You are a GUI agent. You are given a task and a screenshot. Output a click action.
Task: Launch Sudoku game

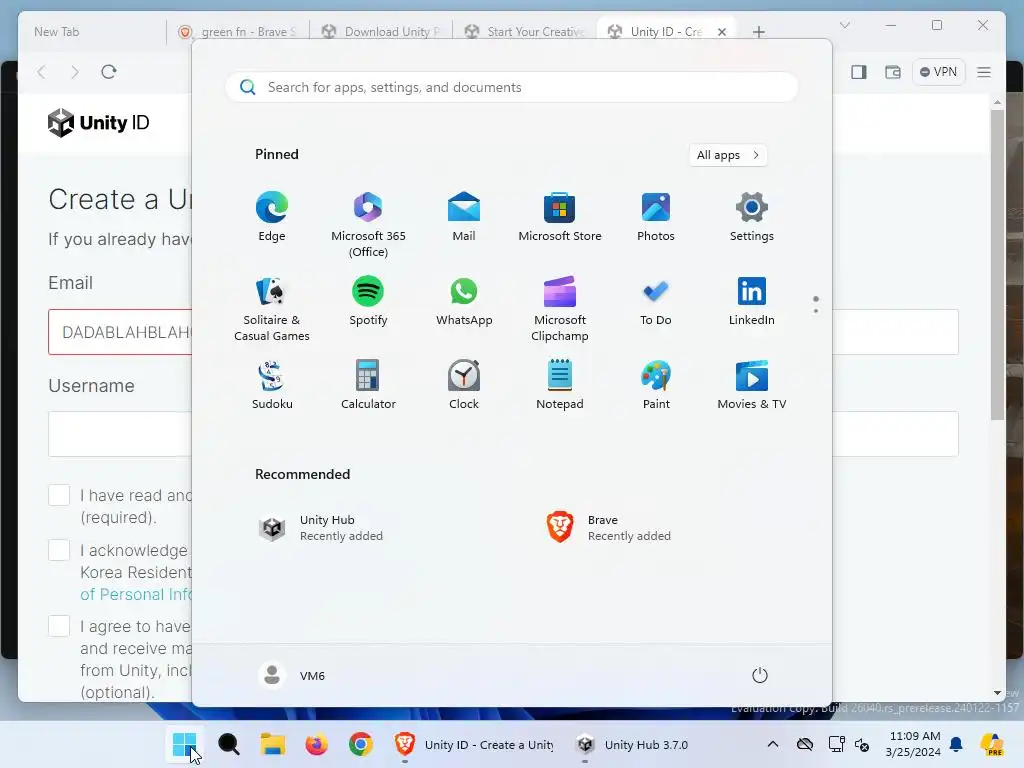click(272, 385)
